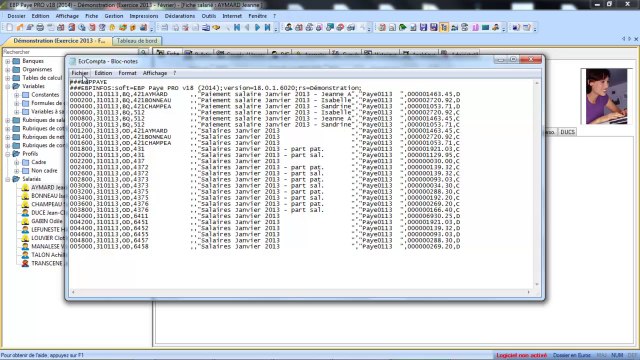Collapse the Variables tree node
The image size is (640, 360).
point(8,87)
